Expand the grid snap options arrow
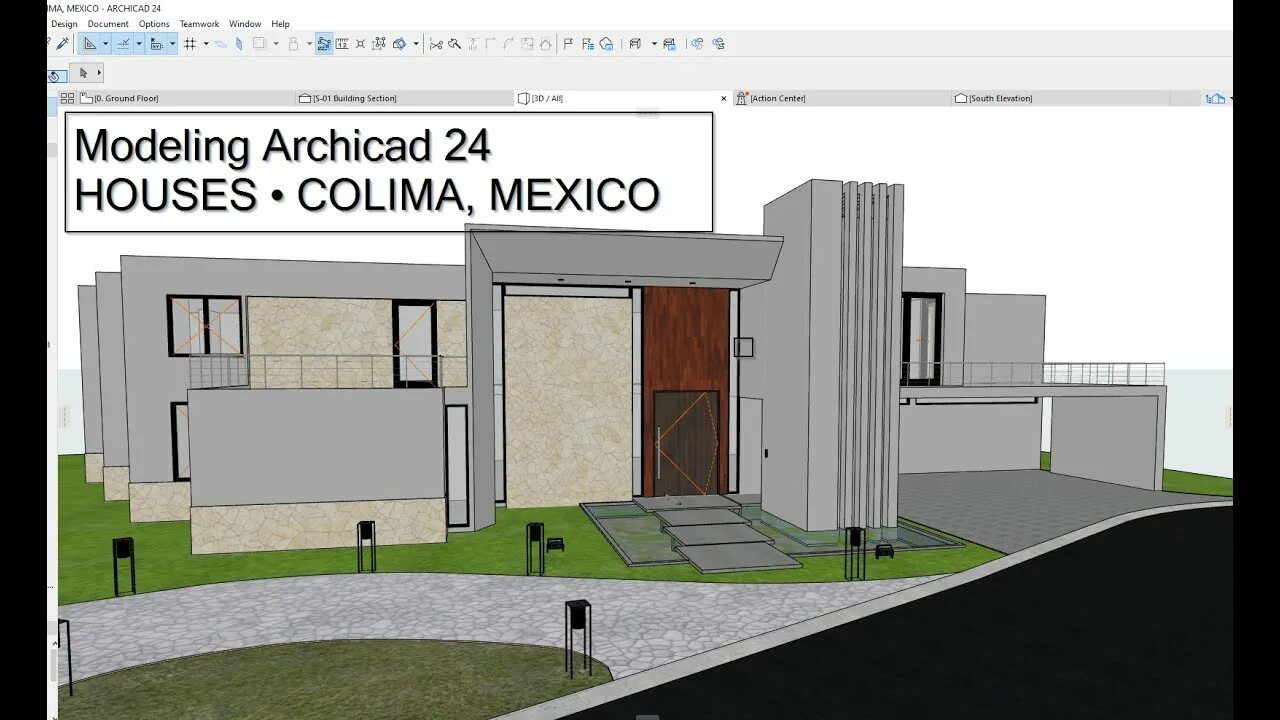 206,43
